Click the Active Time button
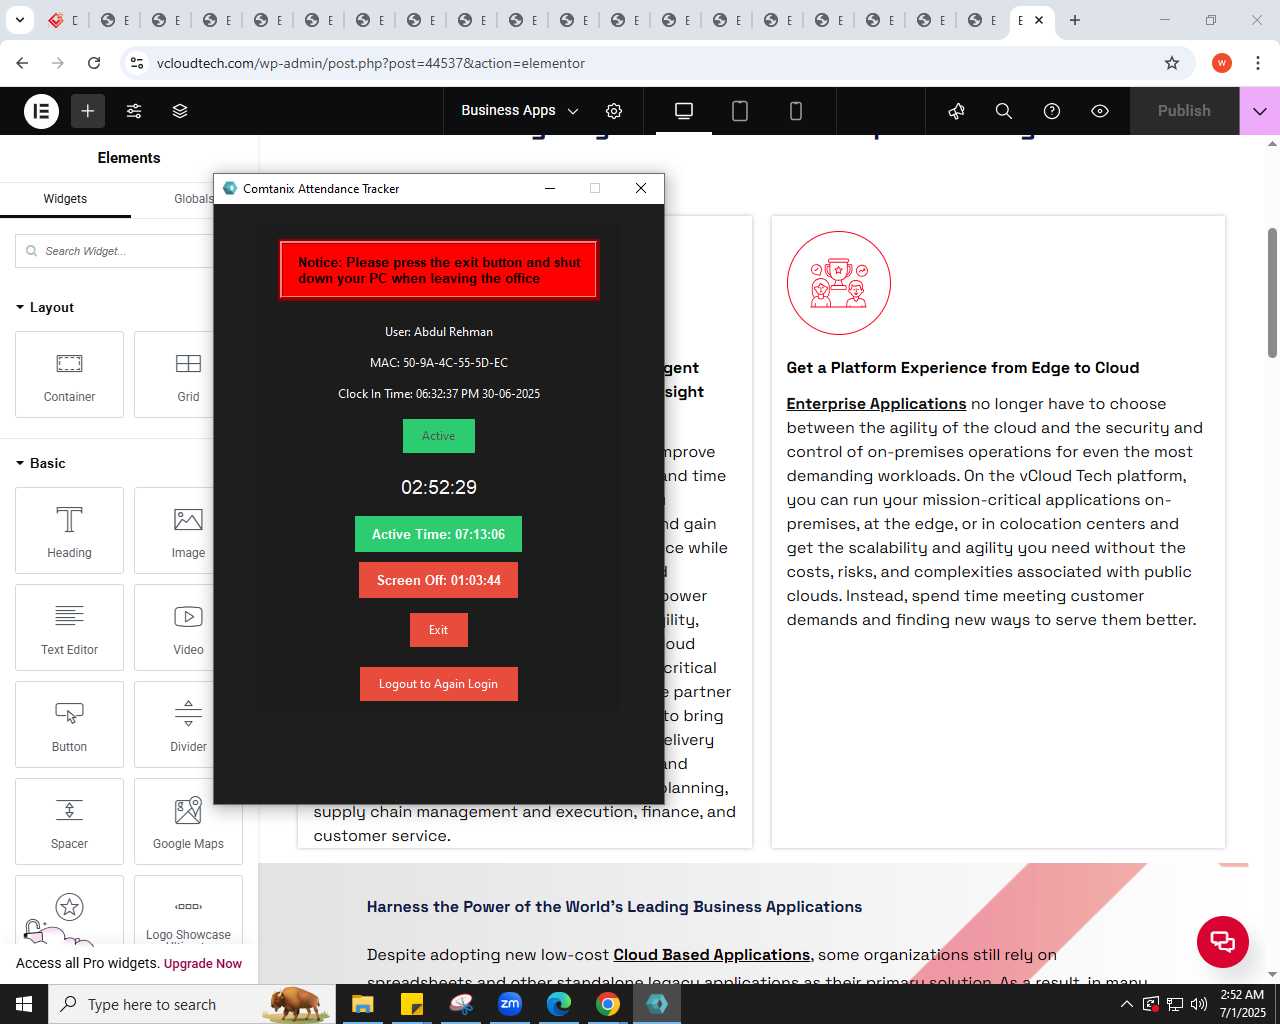This screenshot has width=1280, height=1024. click(438, 534)
